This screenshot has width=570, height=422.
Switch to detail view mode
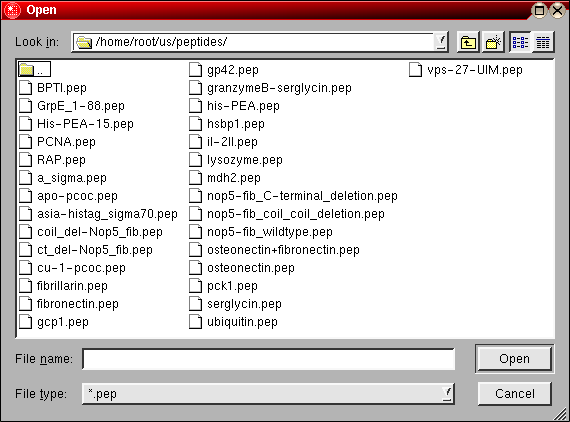tap(543, 42)
